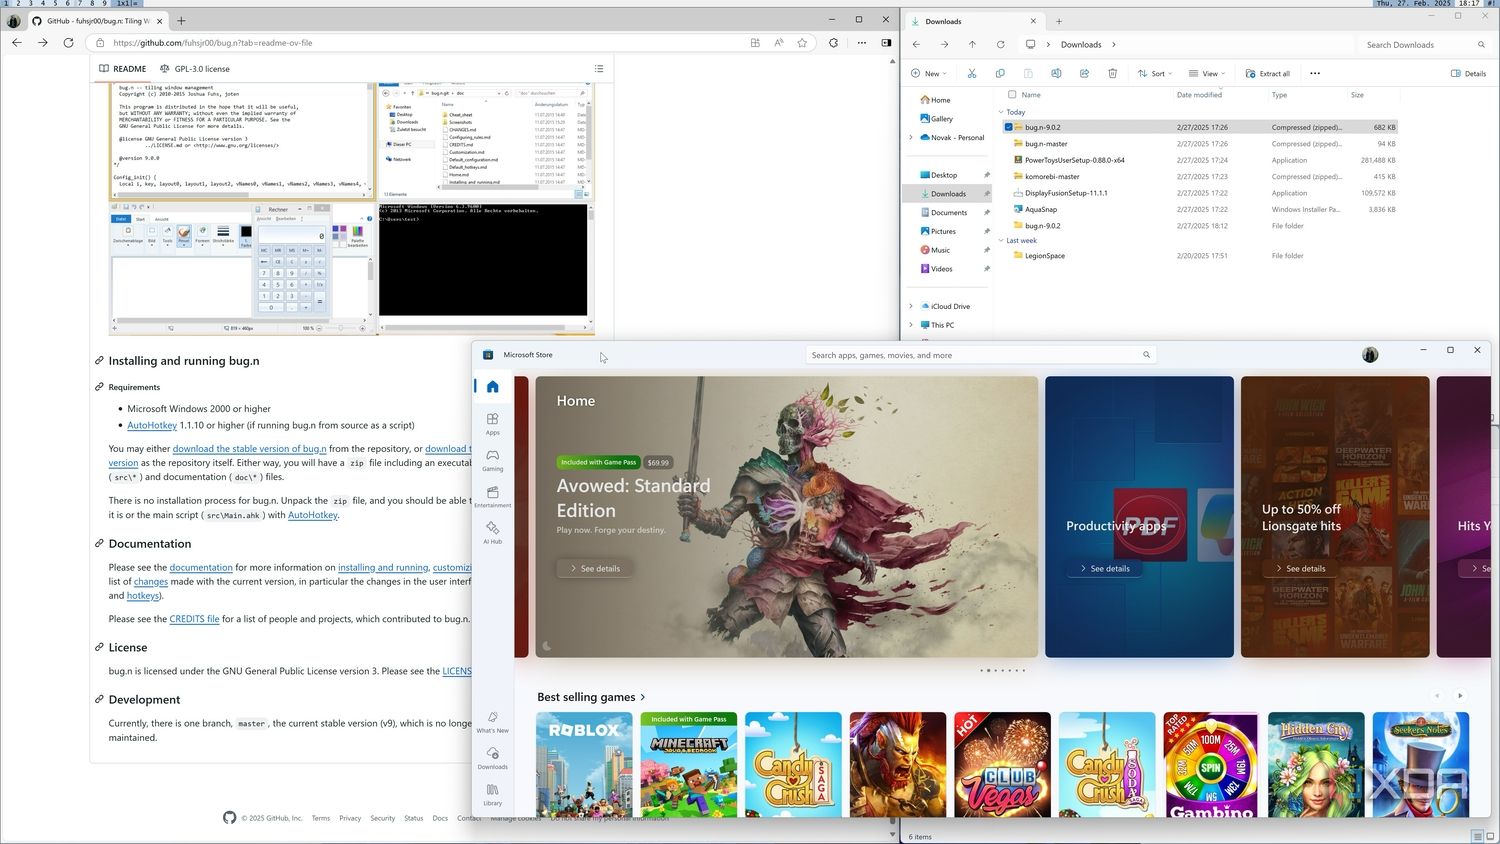Click the Delete trash icon in File Explorer
The width and height of the screenshot is (1500, 844).
coord(1112,73)
